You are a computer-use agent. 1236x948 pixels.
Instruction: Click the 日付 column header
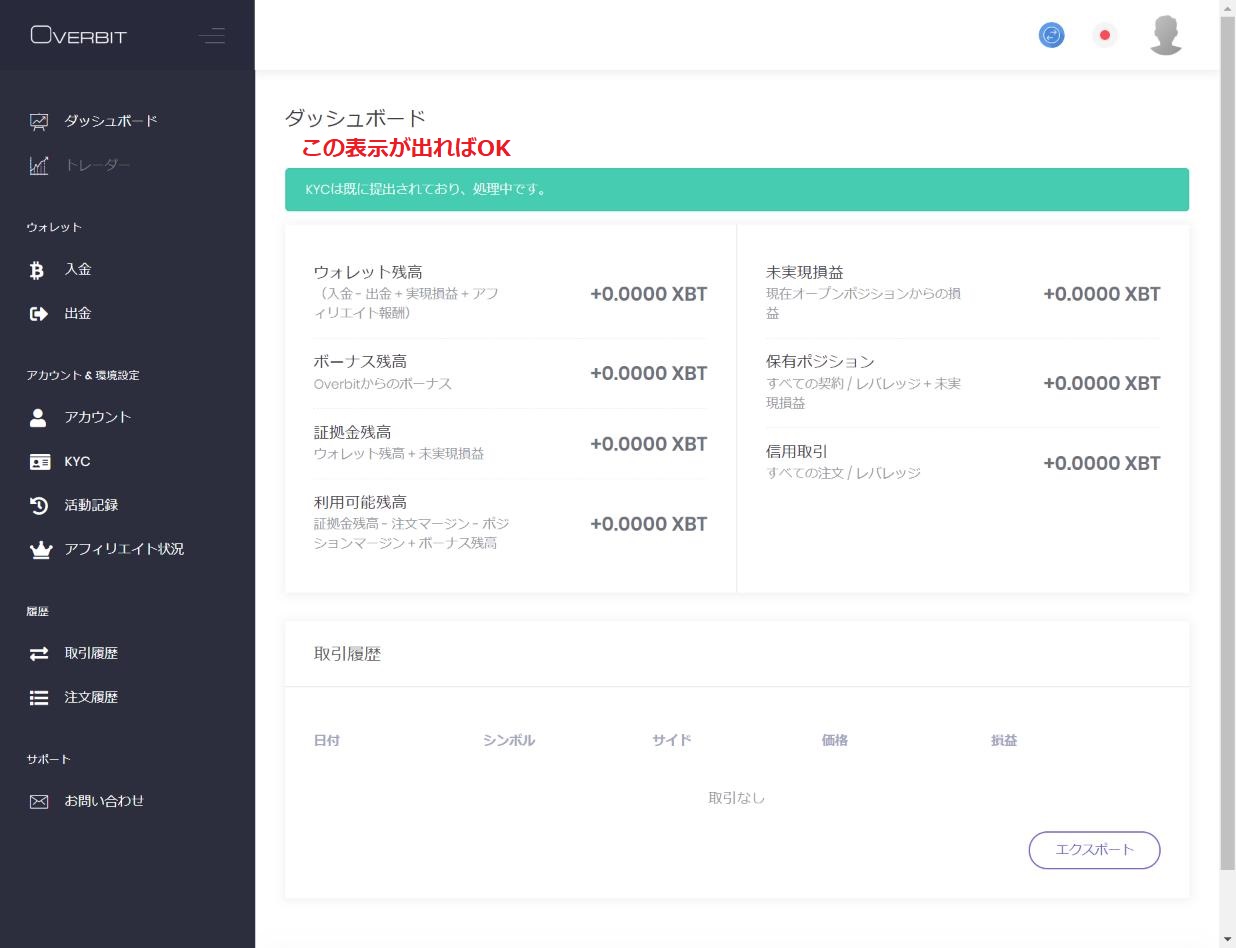(x=327, y=741)
